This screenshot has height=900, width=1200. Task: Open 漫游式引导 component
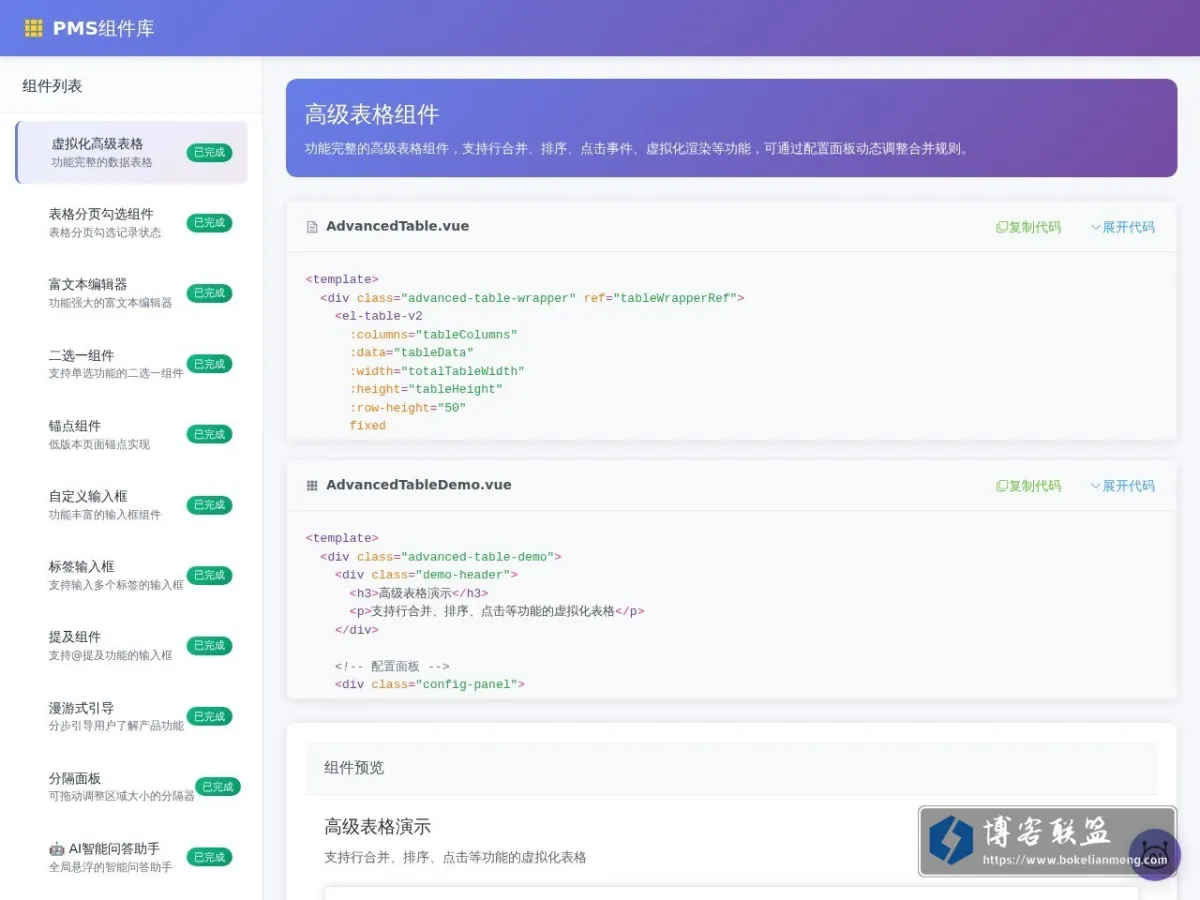tap(131, 716)
